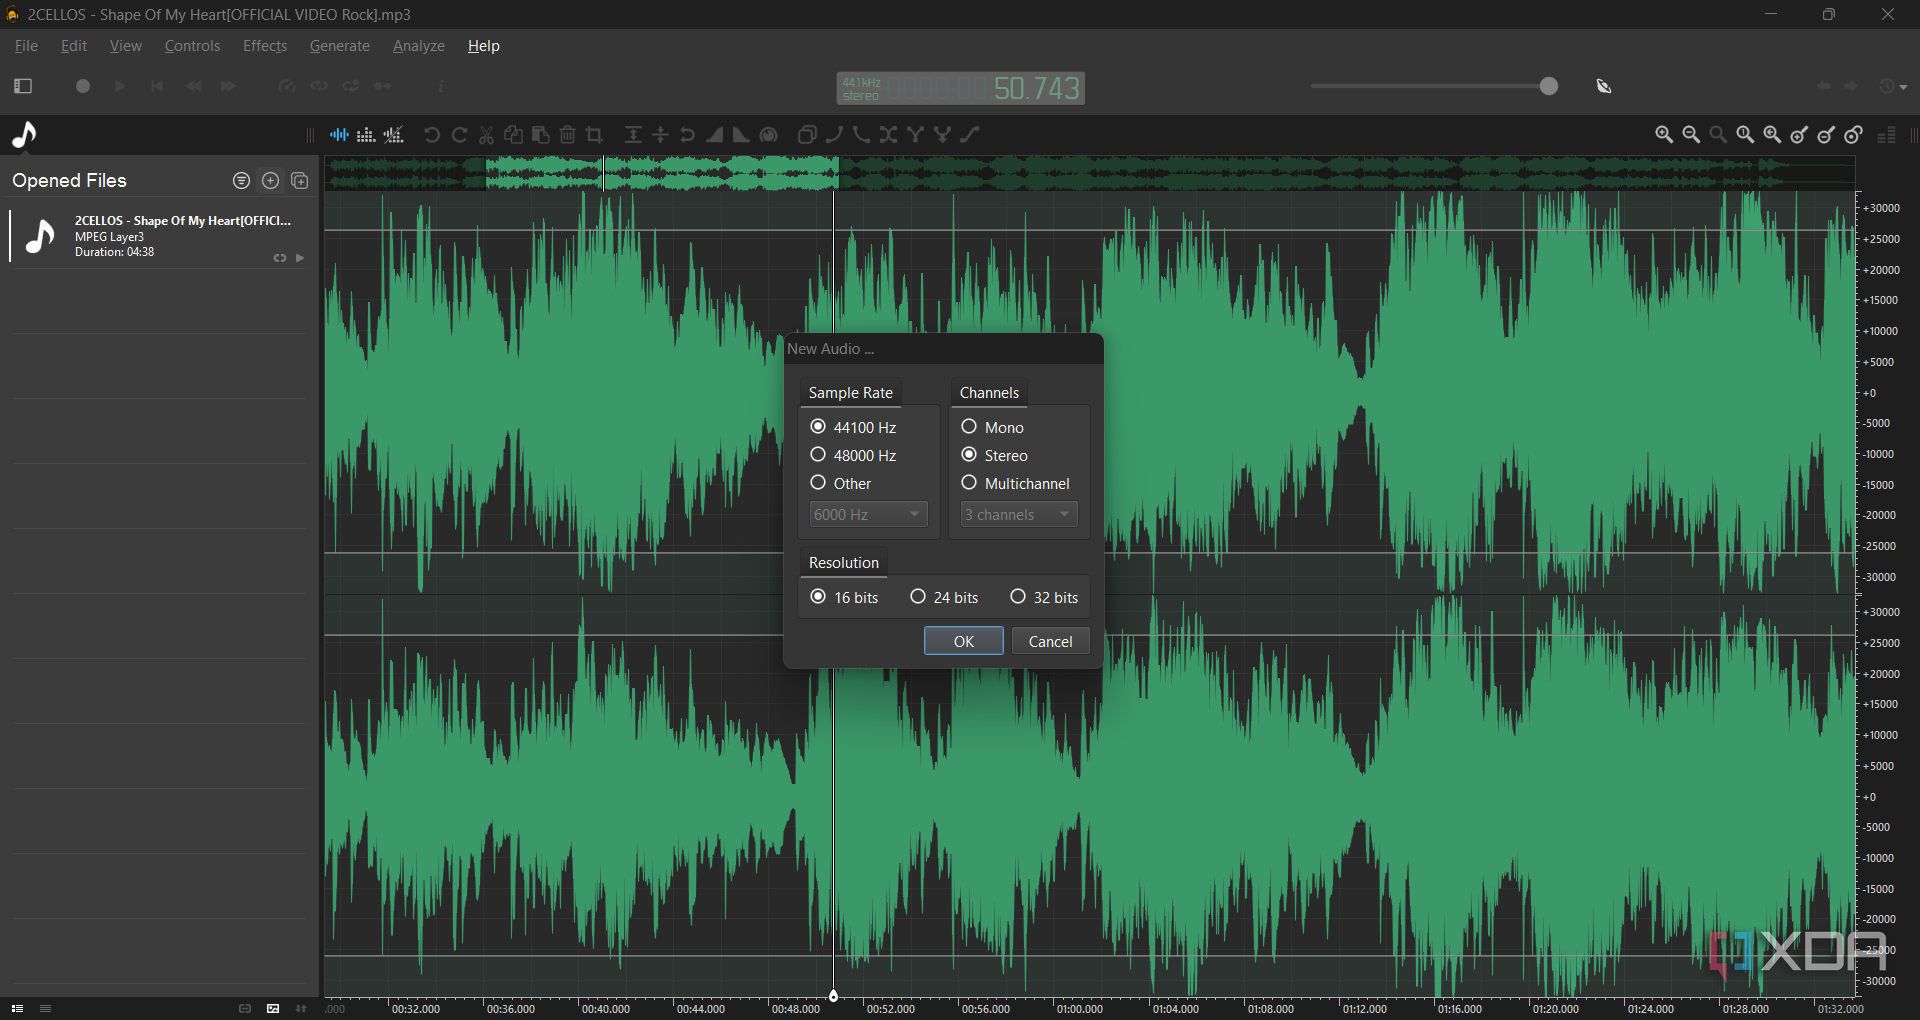Click the trash delete icon
Screen dimensions: 1920x1020
pos(568,135)
